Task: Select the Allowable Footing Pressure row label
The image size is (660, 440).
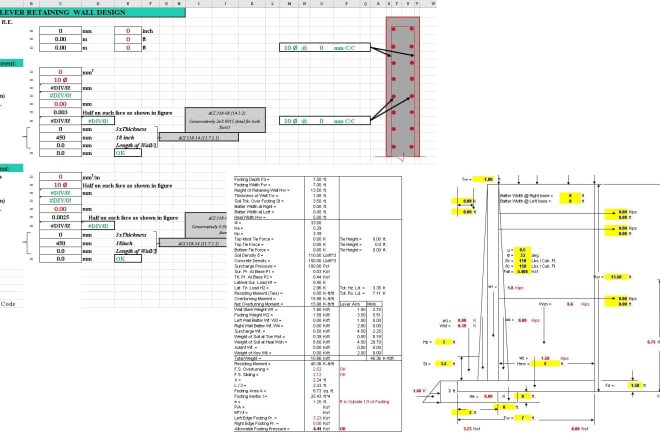Action: pos(262,429)
